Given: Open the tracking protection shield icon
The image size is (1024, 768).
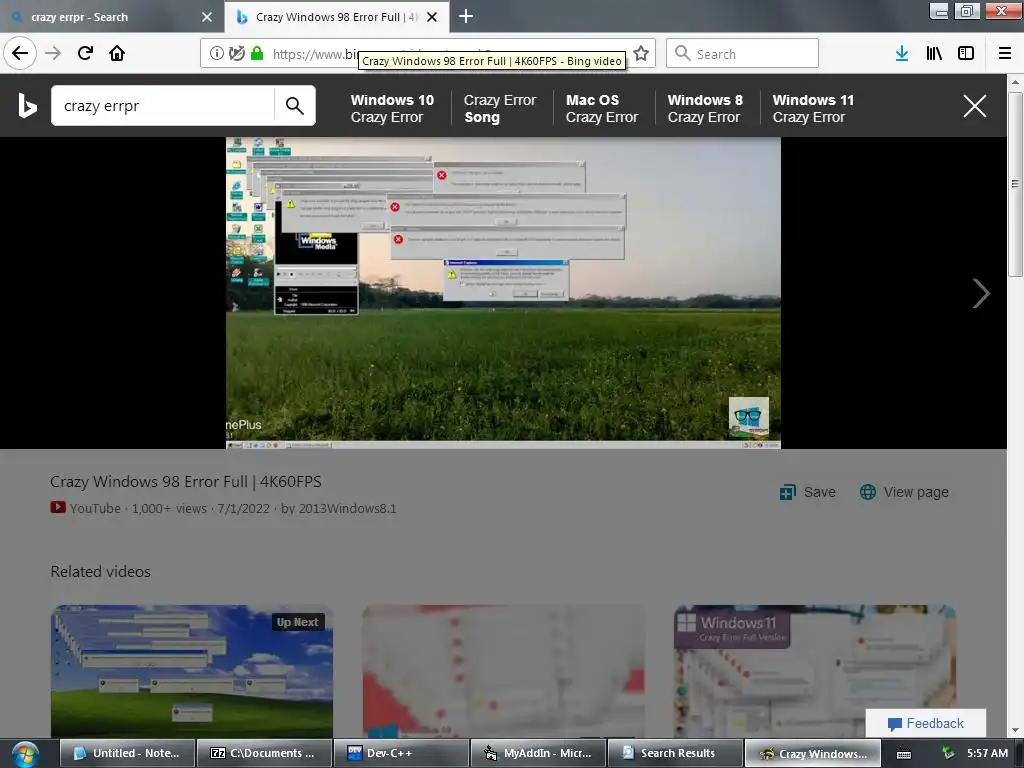Looking at the screenshot, I should 237,54.
